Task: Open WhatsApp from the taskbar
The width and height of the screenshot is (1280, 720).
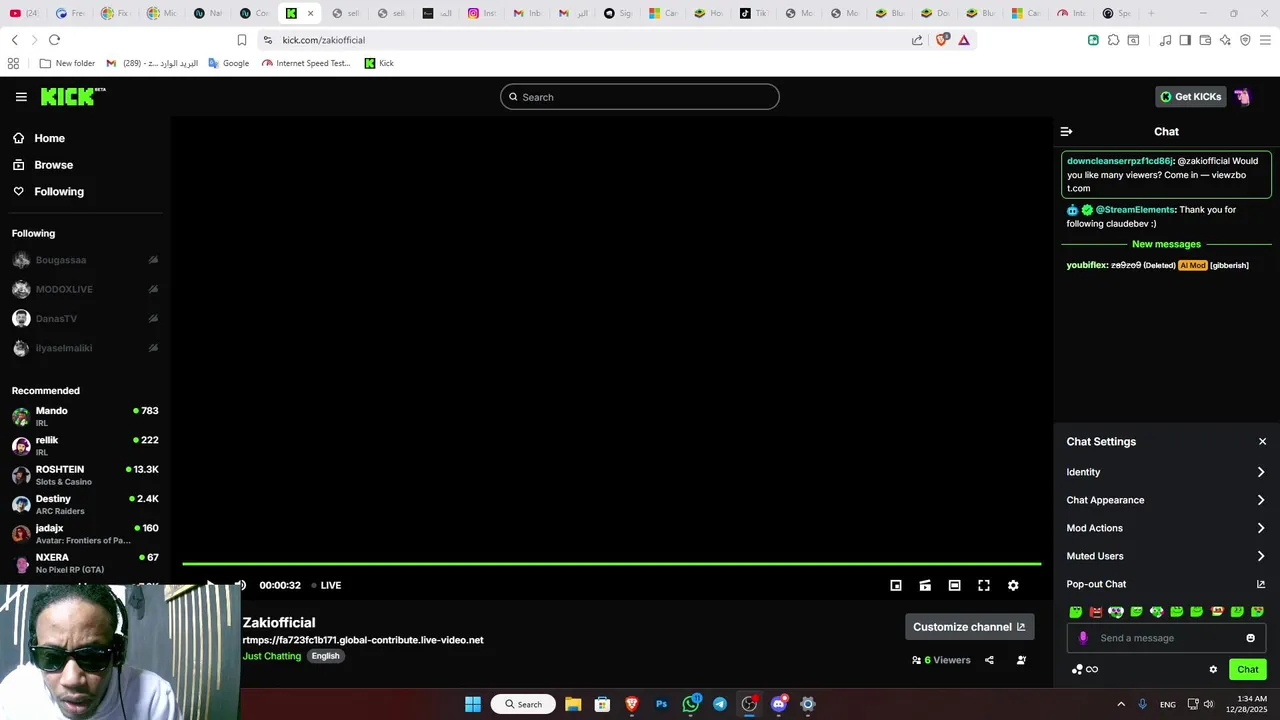Action: 691,704
